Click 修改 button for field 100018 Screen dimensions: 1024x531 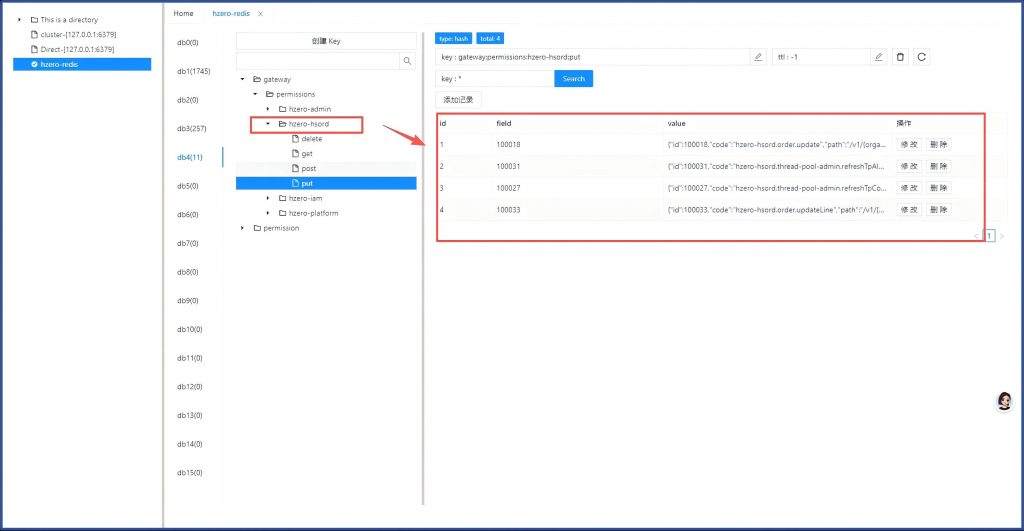click(908, 144)
